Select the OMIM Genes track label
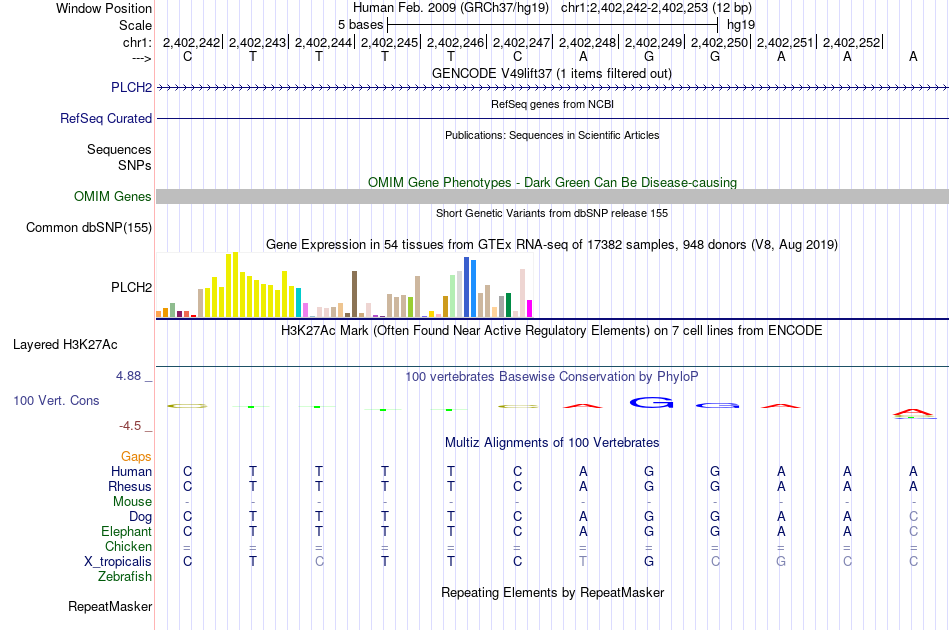Screen dimensions: 950x630 tap(112, 196)
